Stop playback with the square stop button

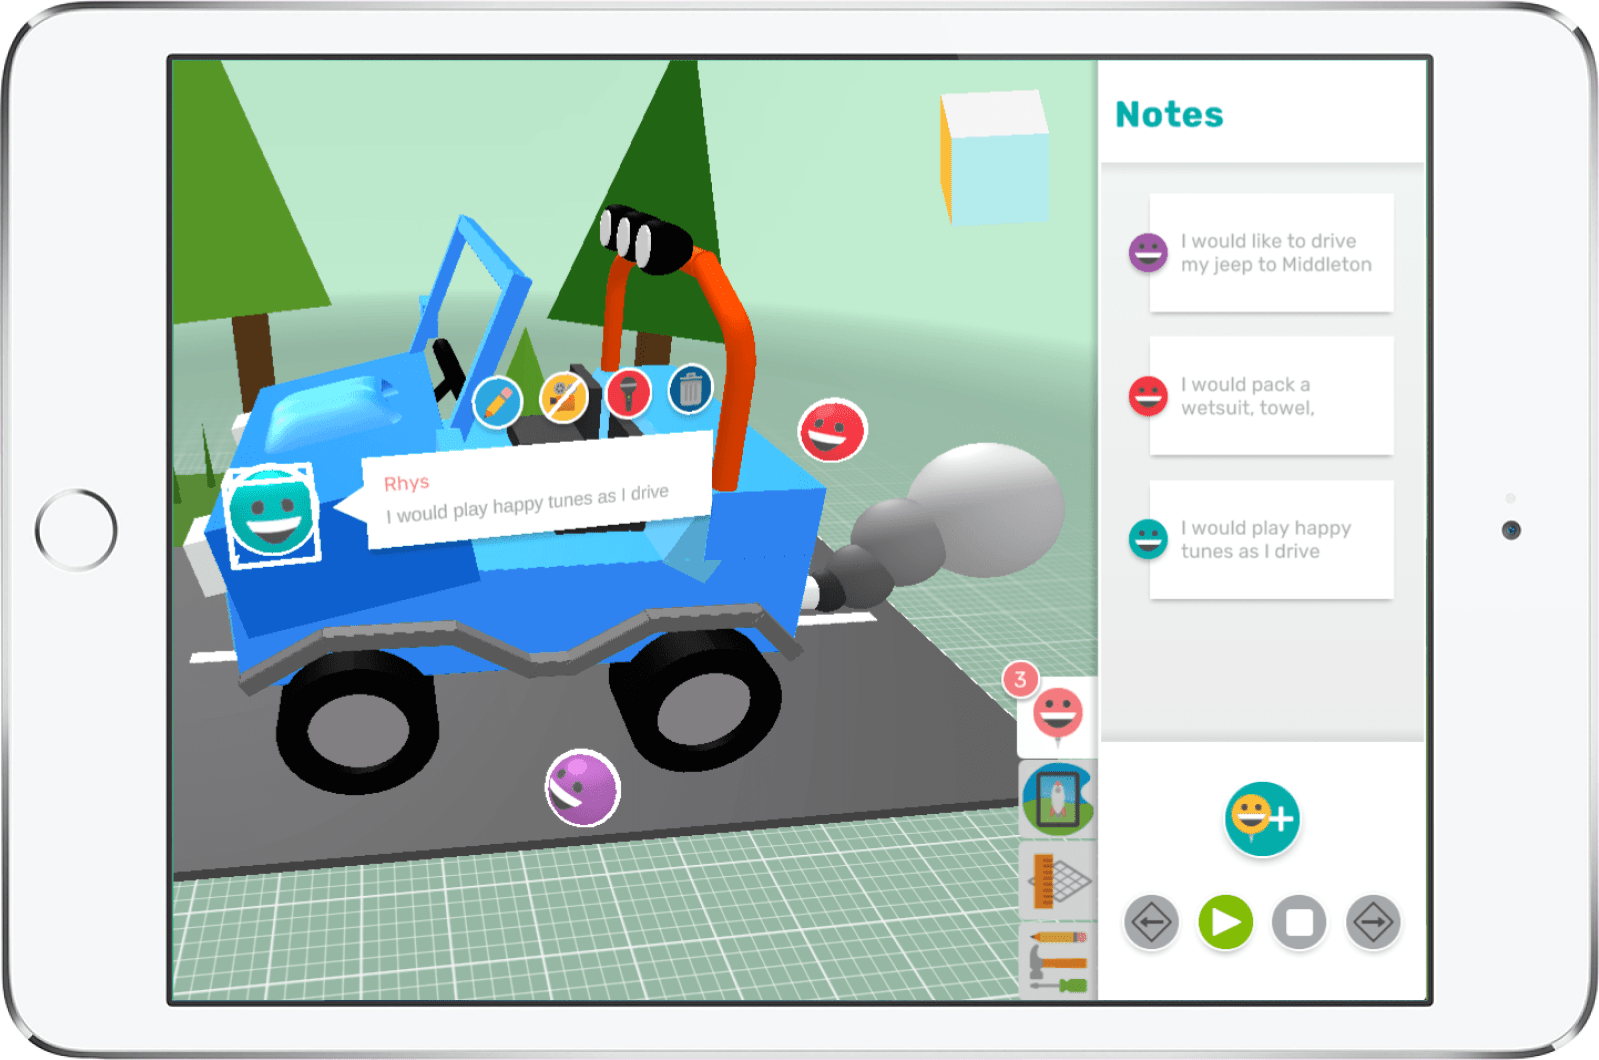tap(1299, 922)
